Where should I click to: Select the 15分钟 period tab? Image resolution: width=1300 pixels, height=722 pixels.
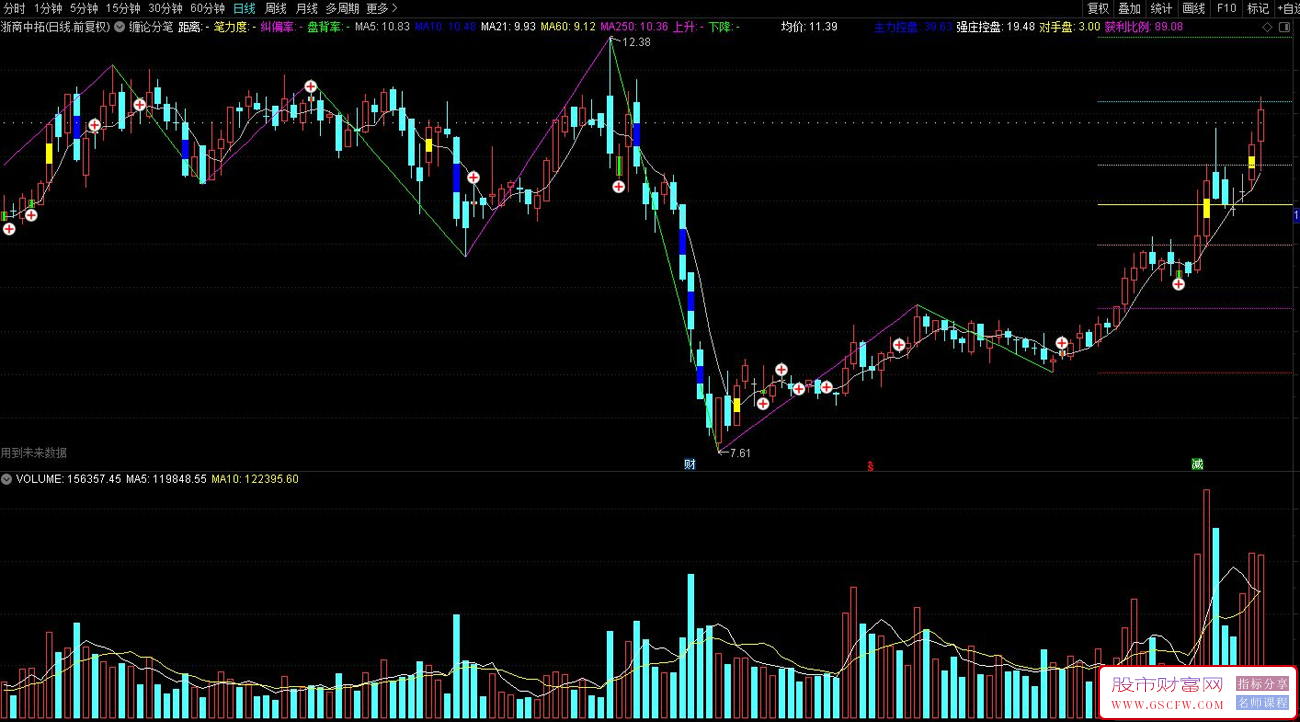(x=123, y=8)
